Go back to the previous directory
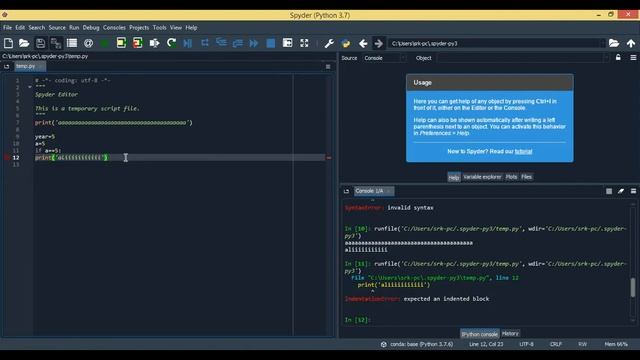 click(363, 43)
